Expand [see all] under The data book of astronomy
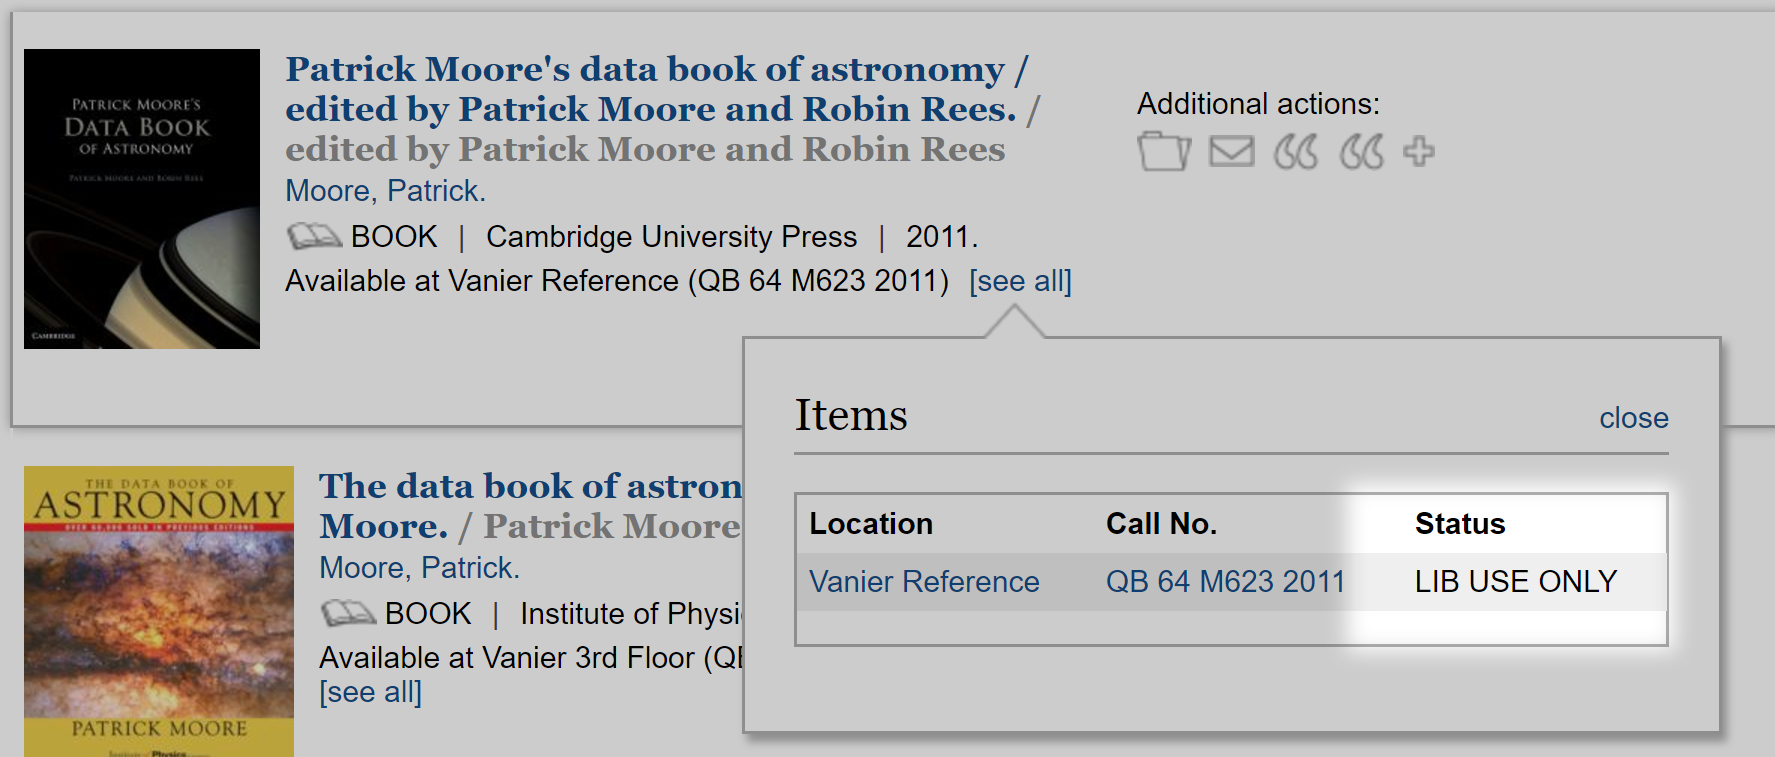This screenshot has width=1775, height=757. pos(371,691)
